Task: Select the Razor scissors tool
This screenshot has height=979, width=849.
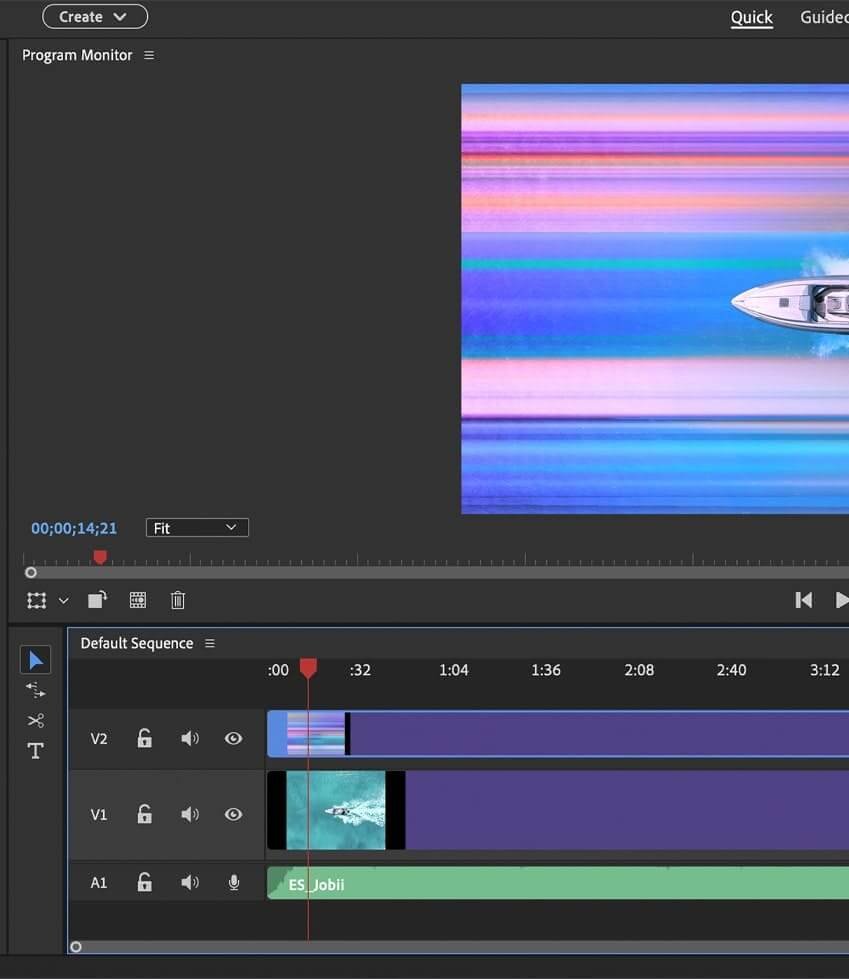Action: pyautogui.click(x=36, y=720)
